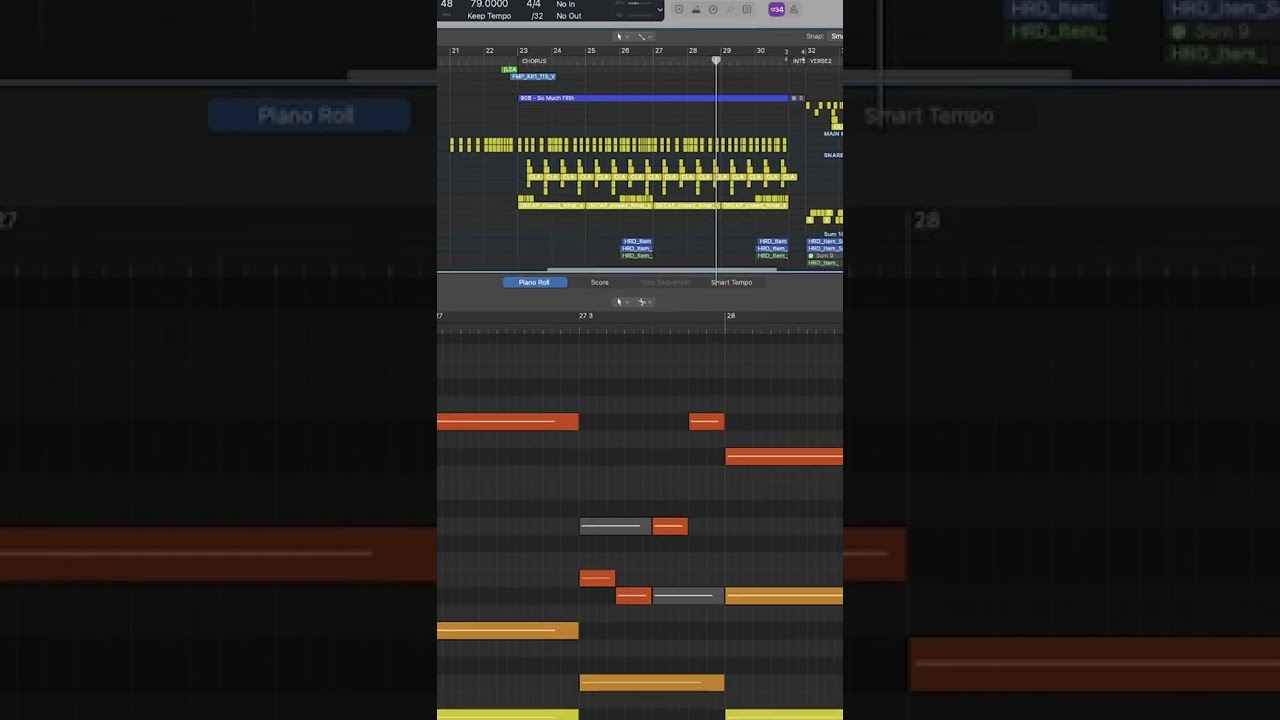Open the Tuner from the control bar
This screenshot has height=720, width=1280.
coord(729,9)
